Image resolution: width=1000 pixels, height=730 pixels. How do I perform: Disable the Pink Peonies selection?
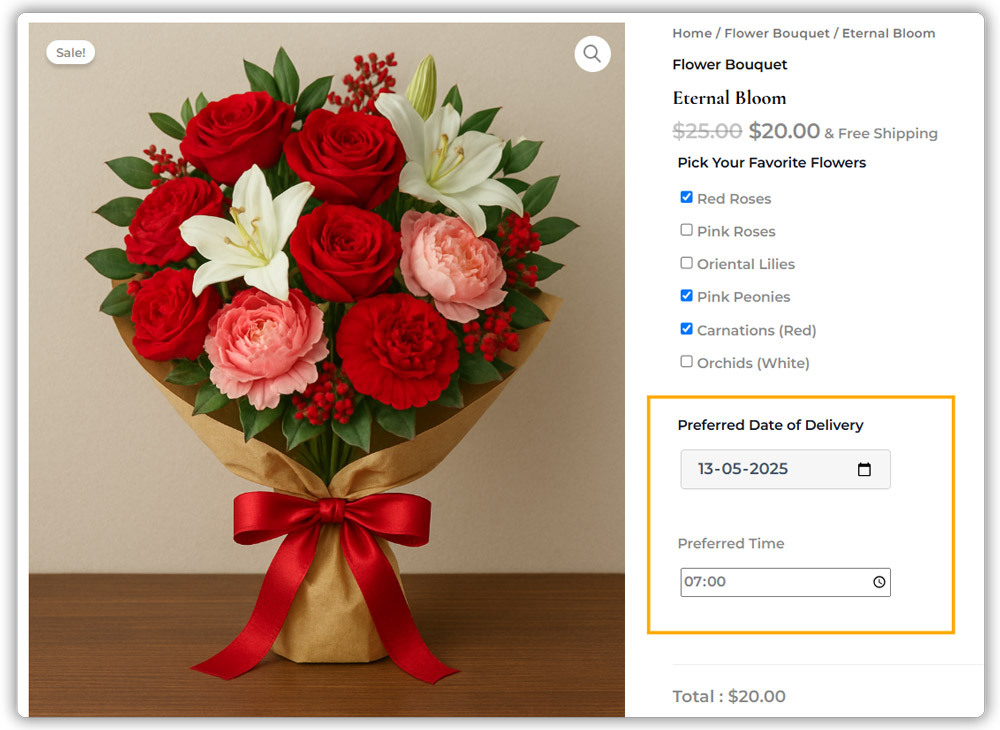tap(686, 296)
